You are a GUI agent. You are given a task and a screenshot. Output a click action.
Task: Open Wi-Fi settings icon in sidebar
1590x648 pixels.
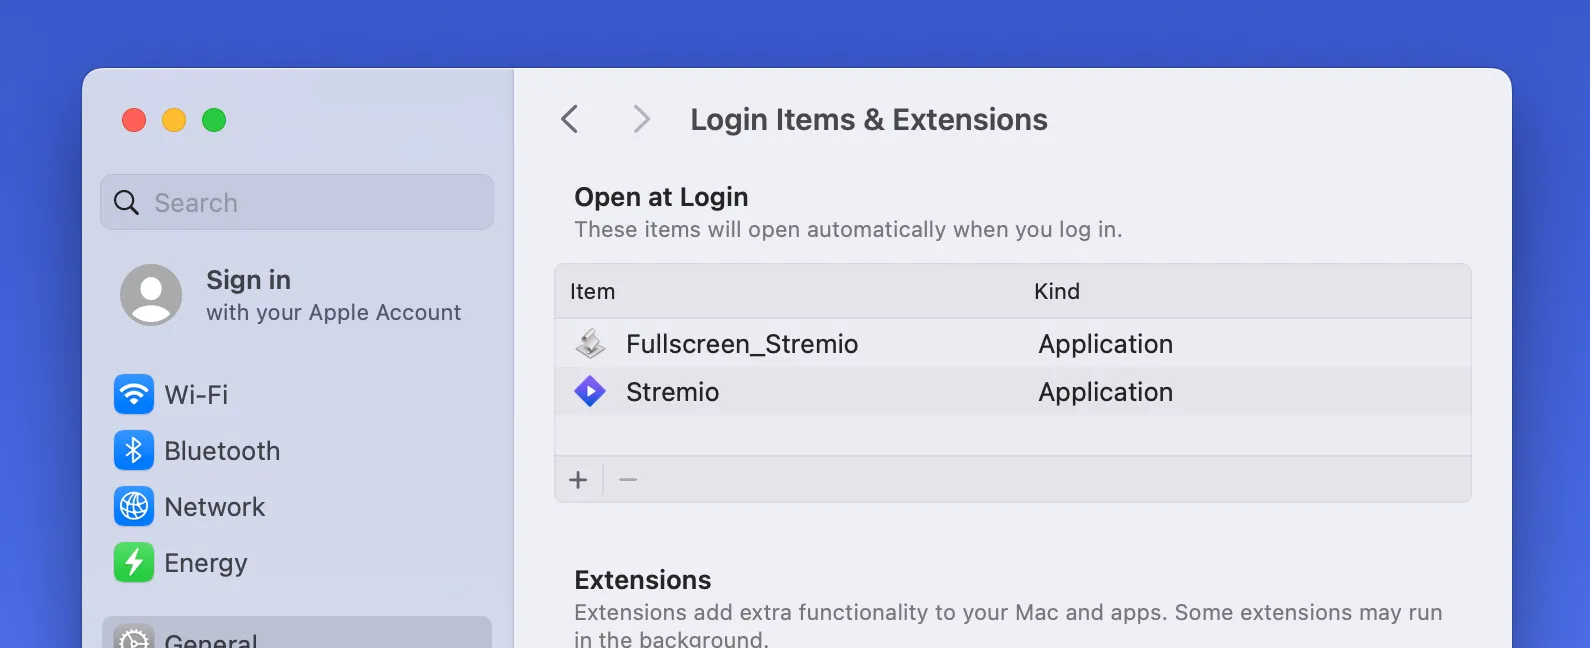134,394
